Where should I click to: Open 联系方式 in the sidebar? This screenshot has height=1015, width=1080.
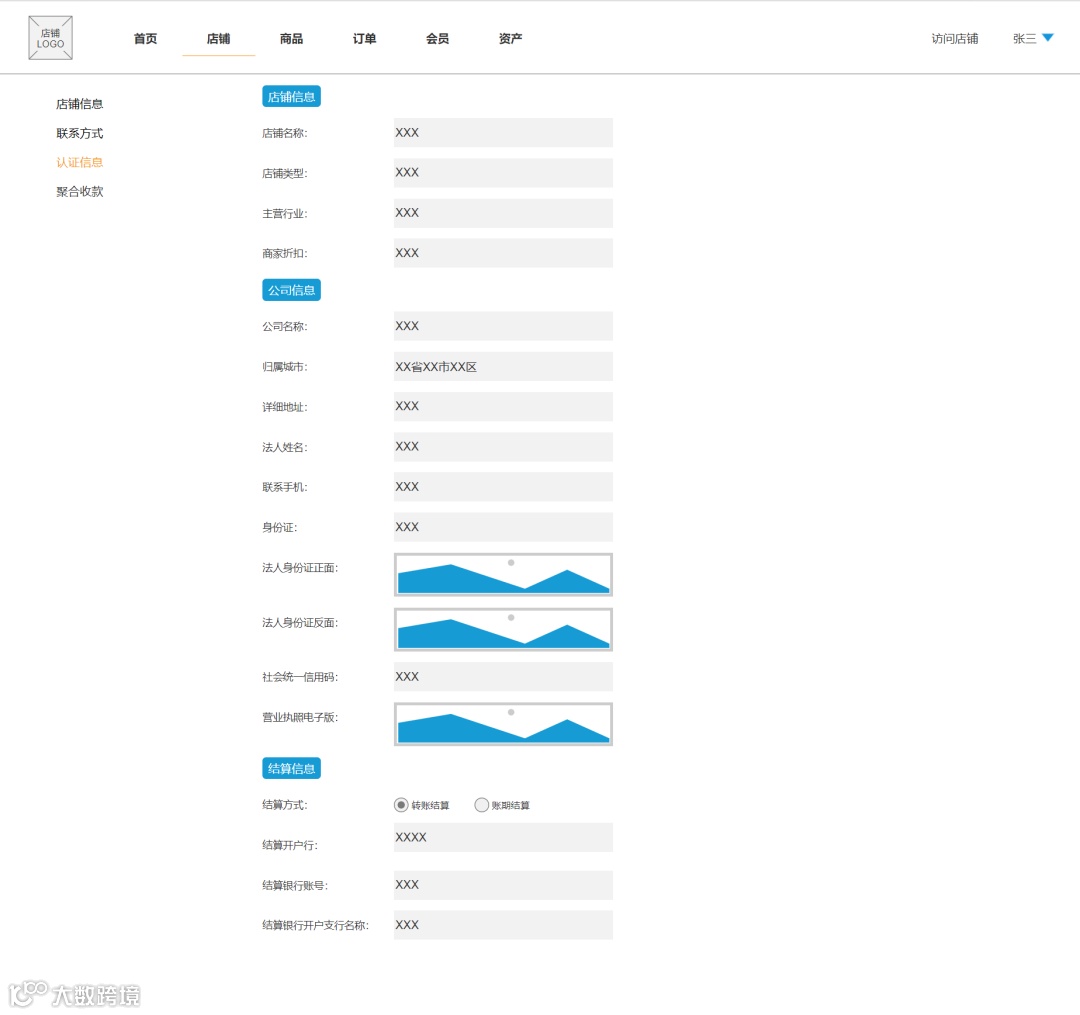coord(80,133)
